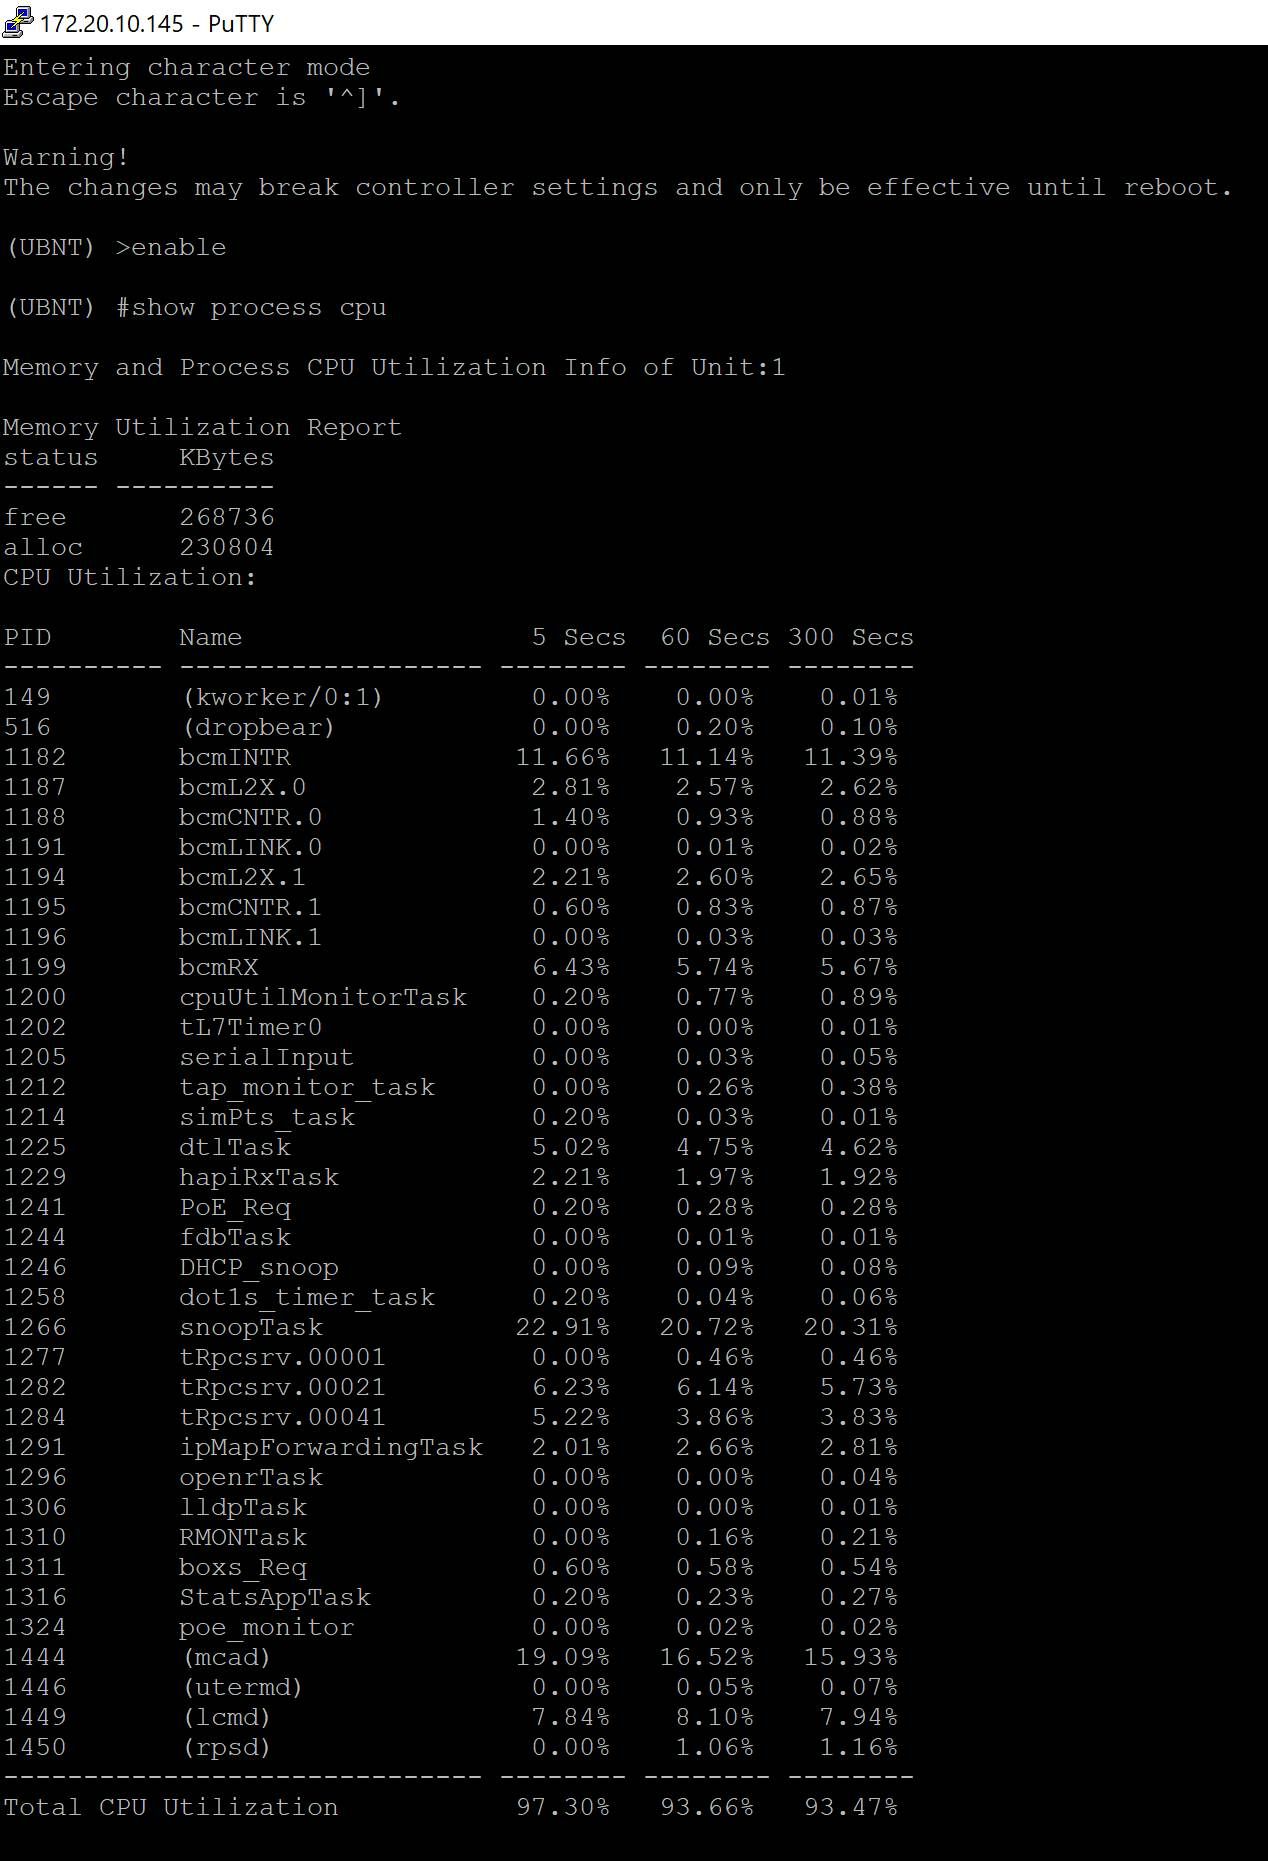Image resolution: width=1268 pixels, height=1861 pixels.
Task: Click the '60 Secs' column header
Action: point(714,638)
